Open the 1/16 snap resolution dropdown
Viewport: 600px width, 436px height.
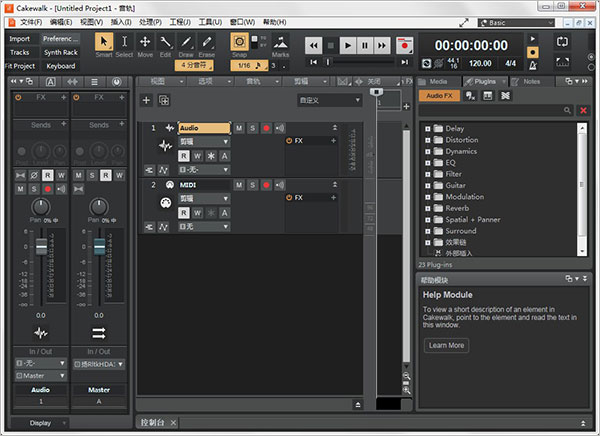(x=249, y=65)
